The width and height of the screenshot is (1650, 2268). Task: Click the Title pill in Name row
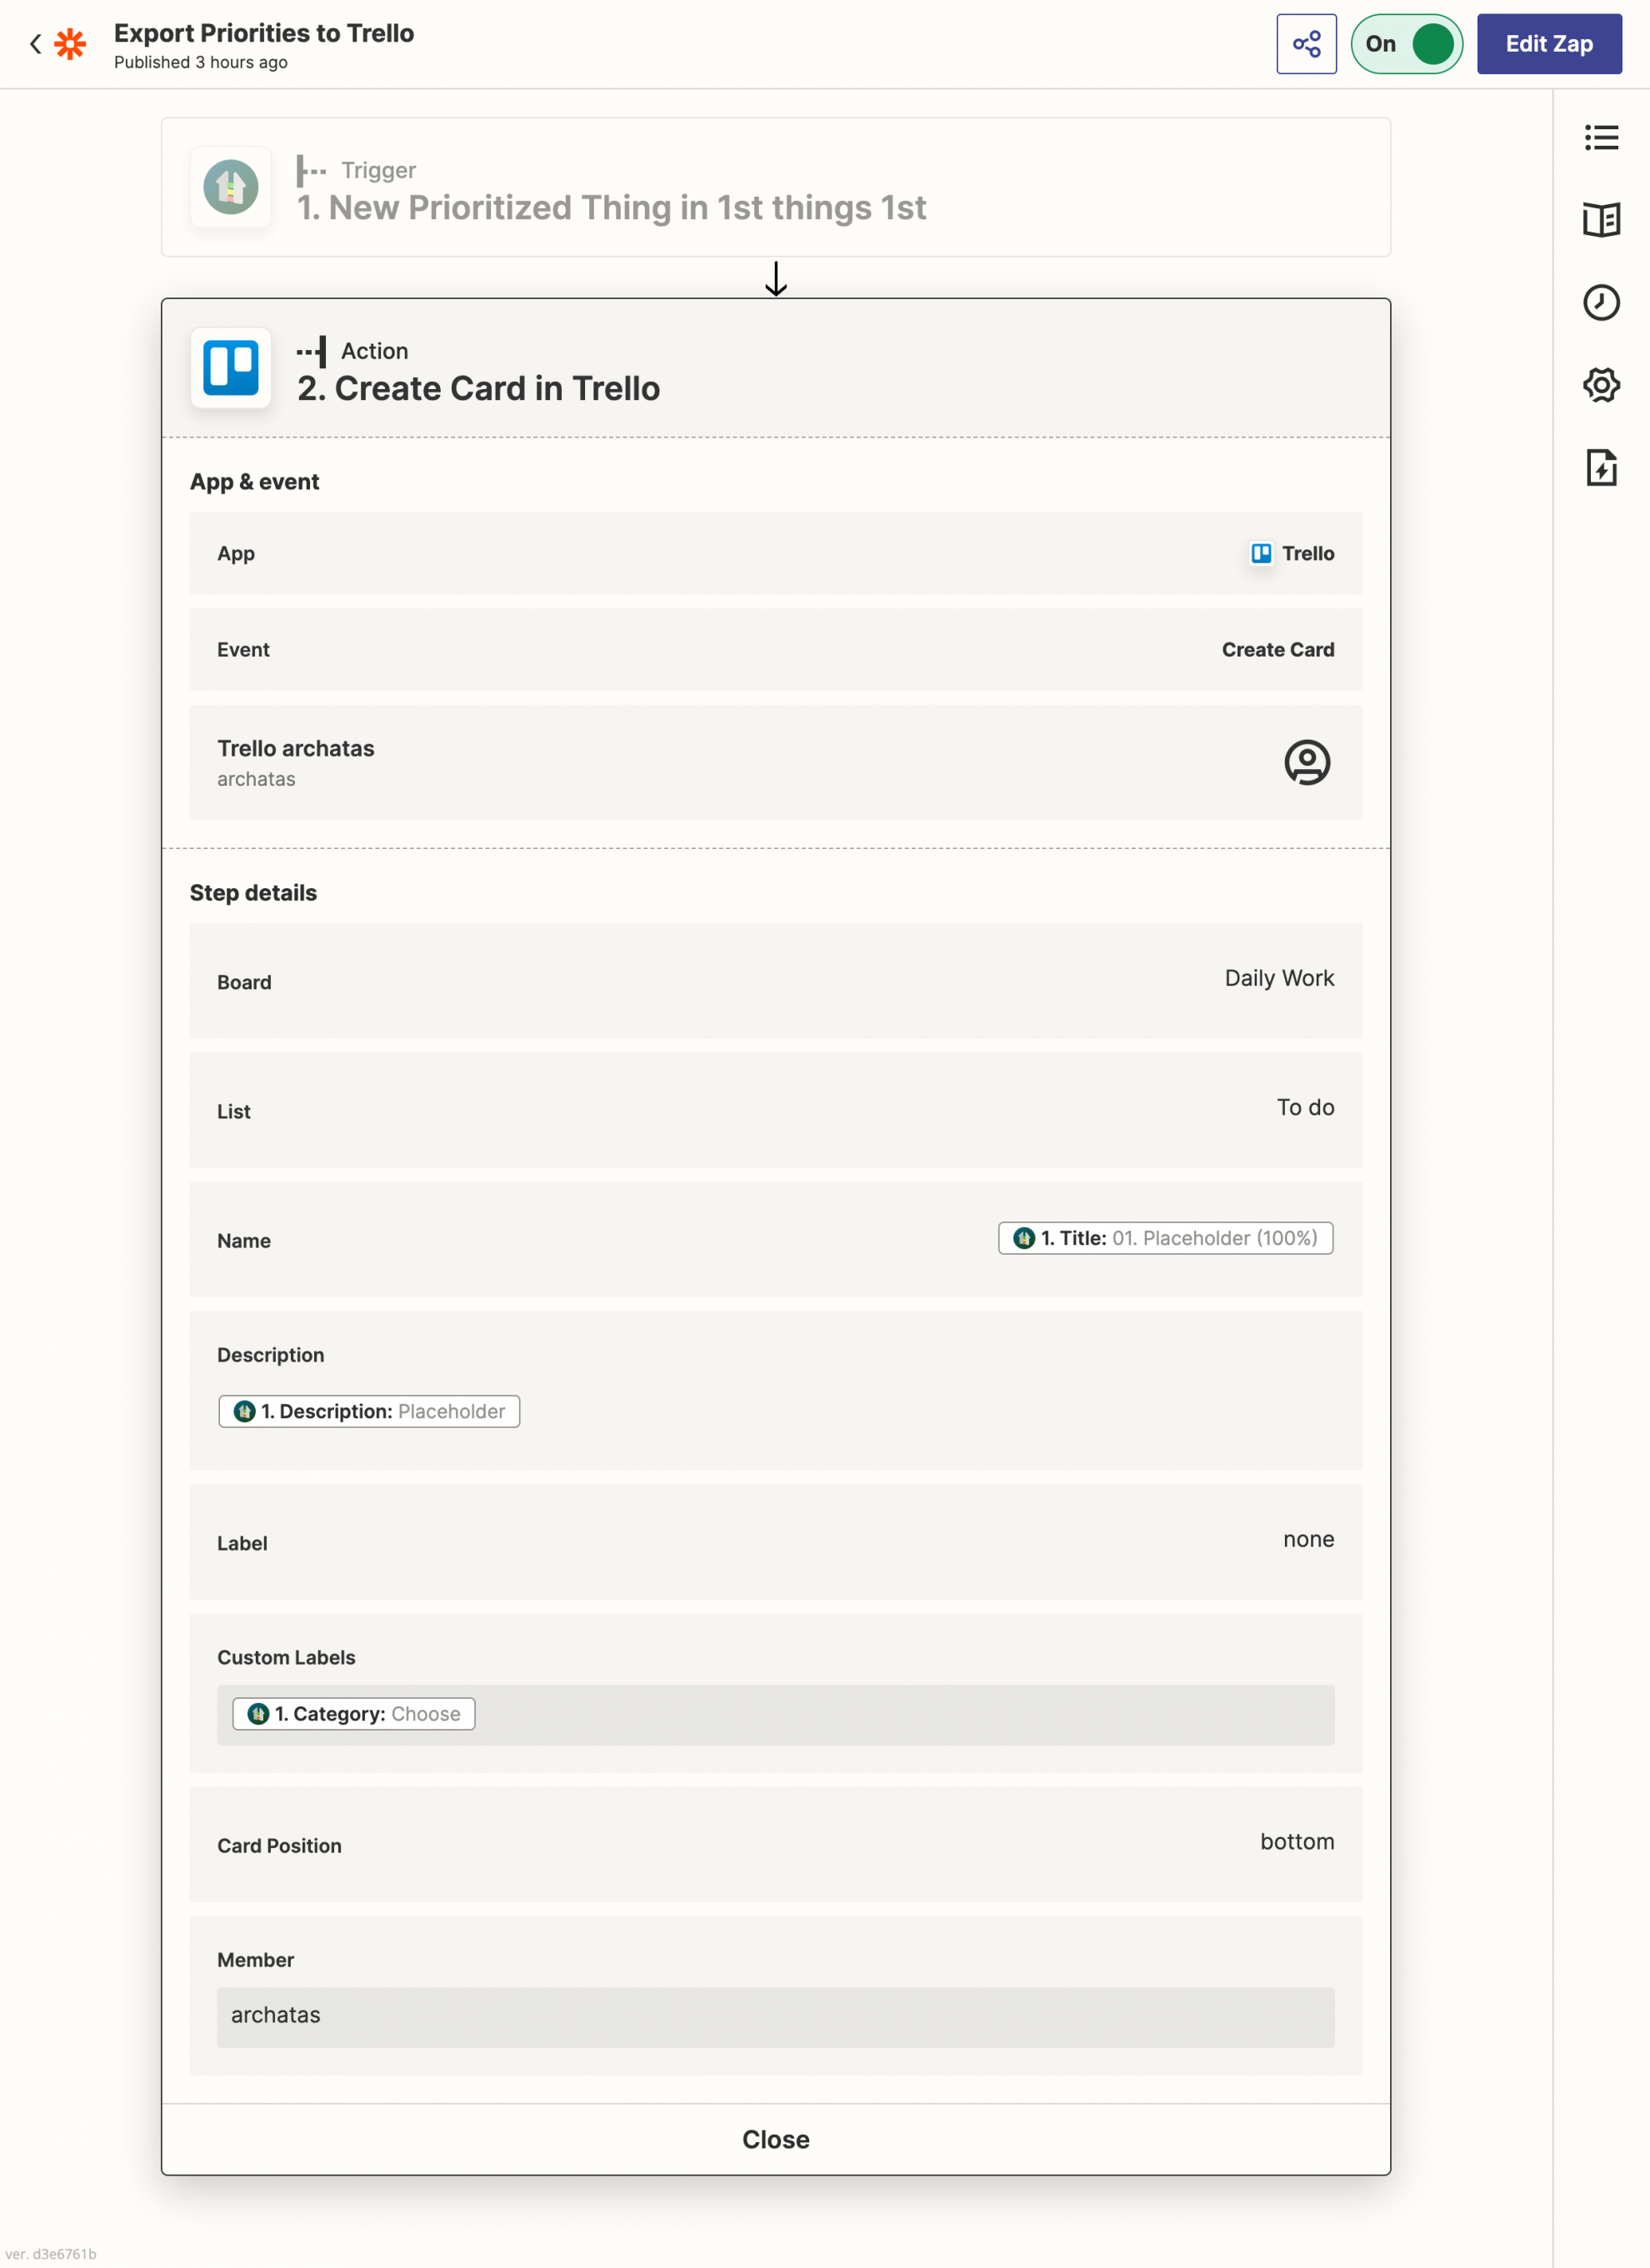tap(1165, 1238)
